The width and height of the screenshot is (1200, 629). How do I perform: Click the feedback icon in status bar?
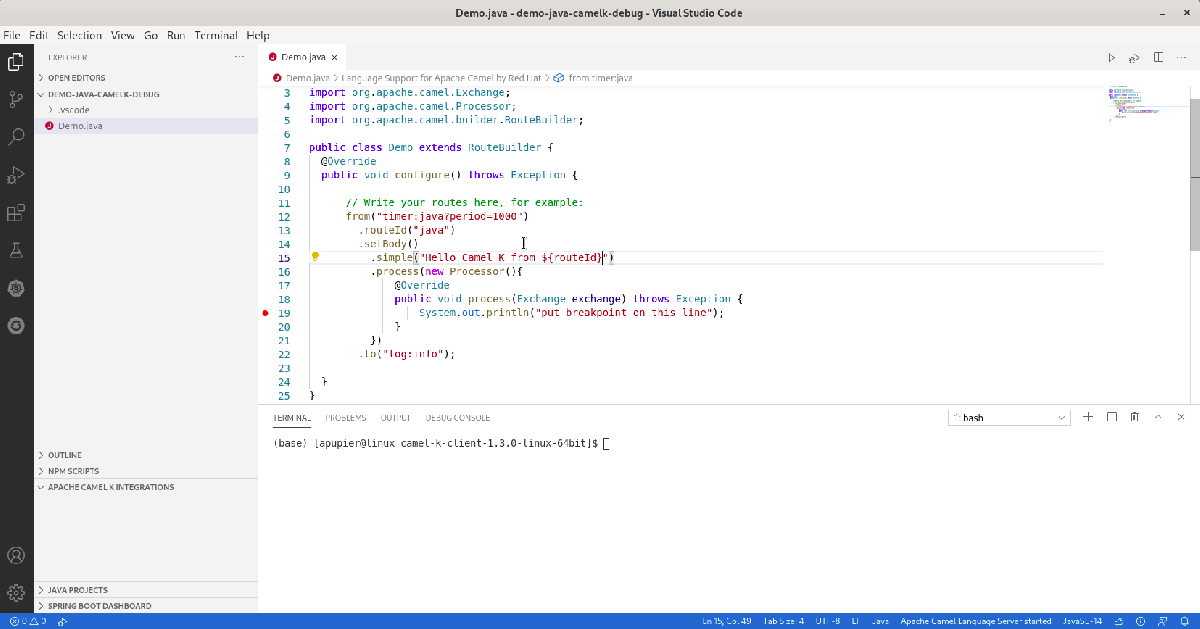[1161, 621]
